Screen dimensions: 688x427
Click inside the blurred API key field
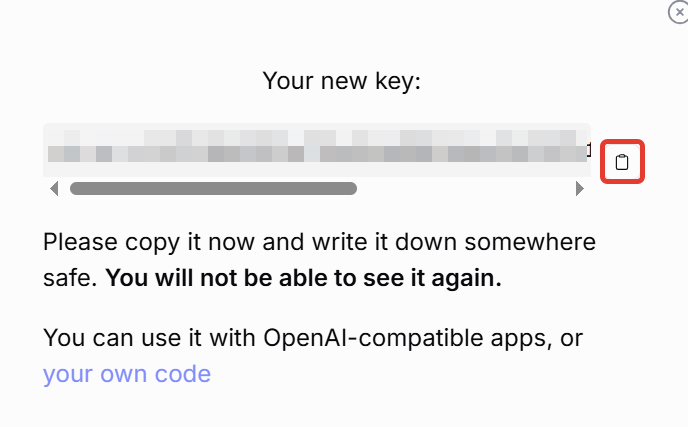(317, 146)
